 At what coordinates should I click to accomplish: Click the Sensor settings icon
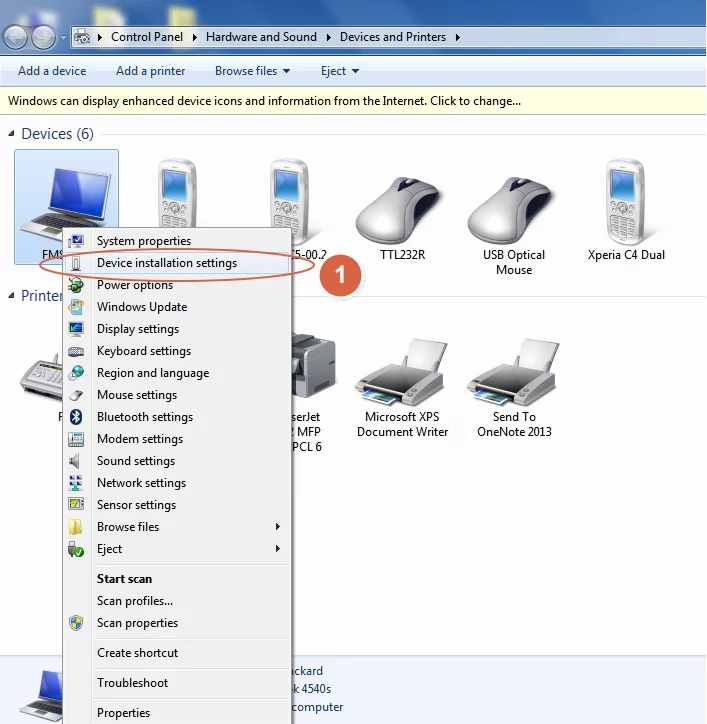pyautogui.click(x=76, y=504)
